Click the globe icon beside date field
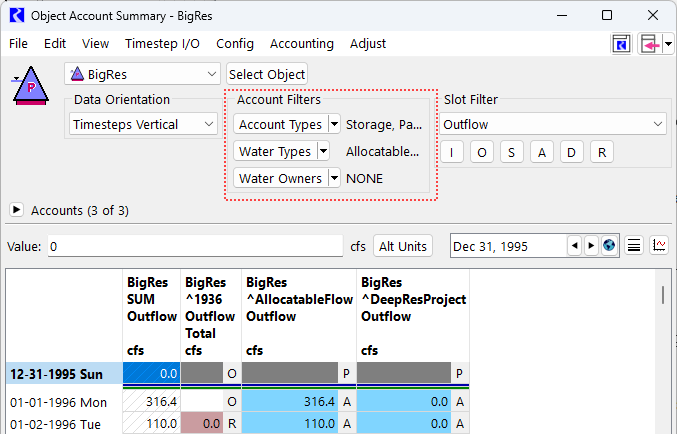 (x=609, y=246)
